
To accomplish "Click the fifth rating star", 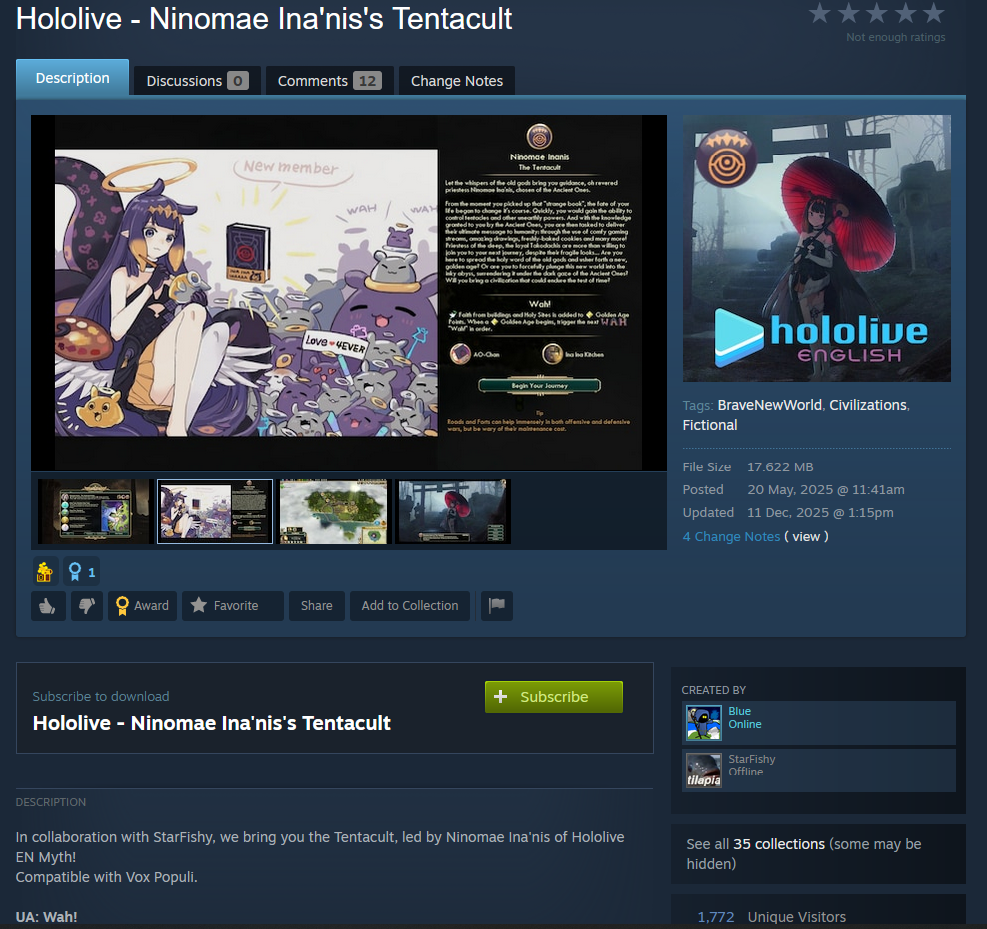I will pyautogui.click(x=933, y=13).
